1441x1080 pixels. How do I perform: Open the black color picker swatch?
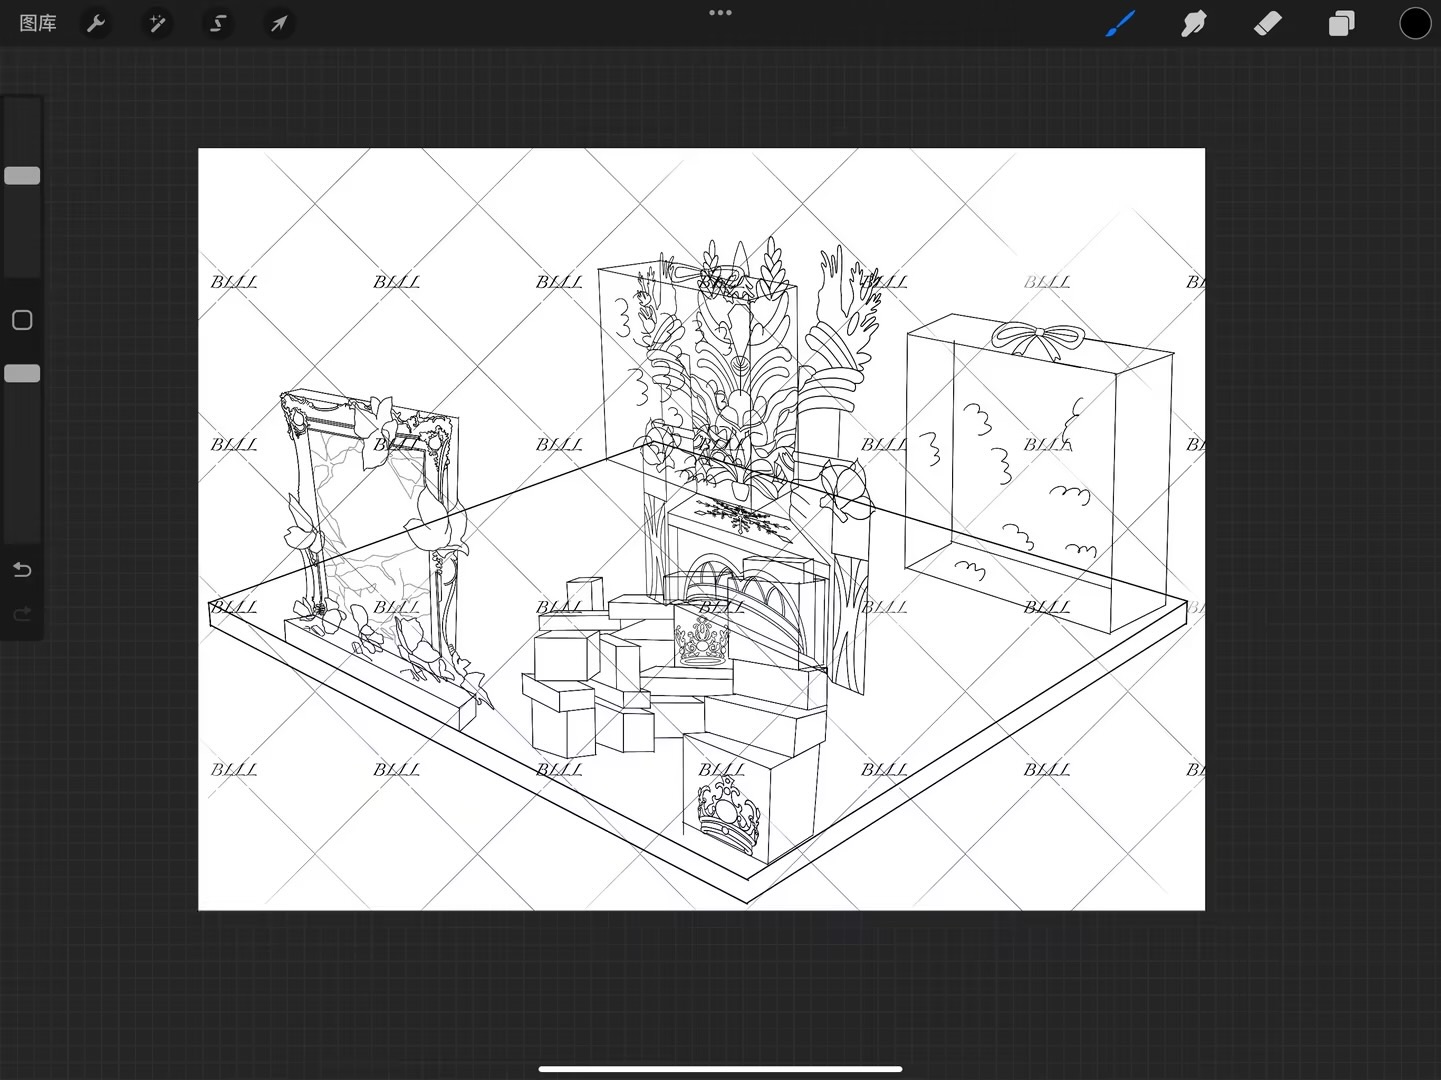click(1415, 23)
